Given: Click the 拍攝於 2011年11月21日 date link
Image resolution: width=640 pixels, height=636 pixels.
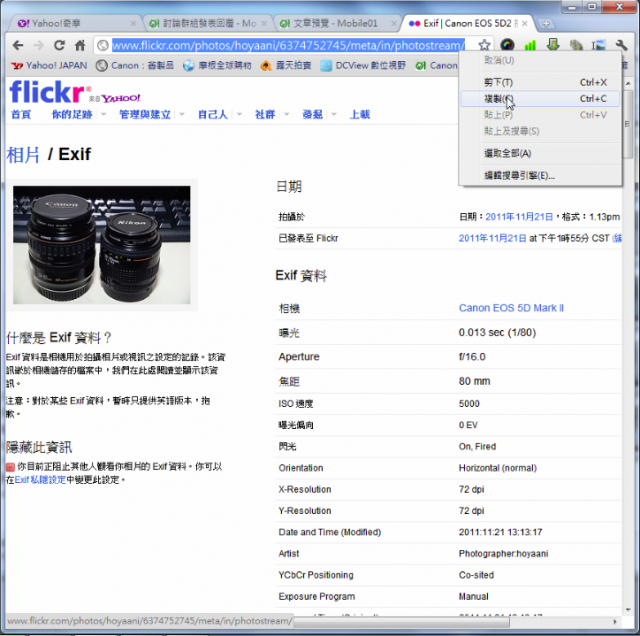Looking at the screenshot, I should point(519,217).
